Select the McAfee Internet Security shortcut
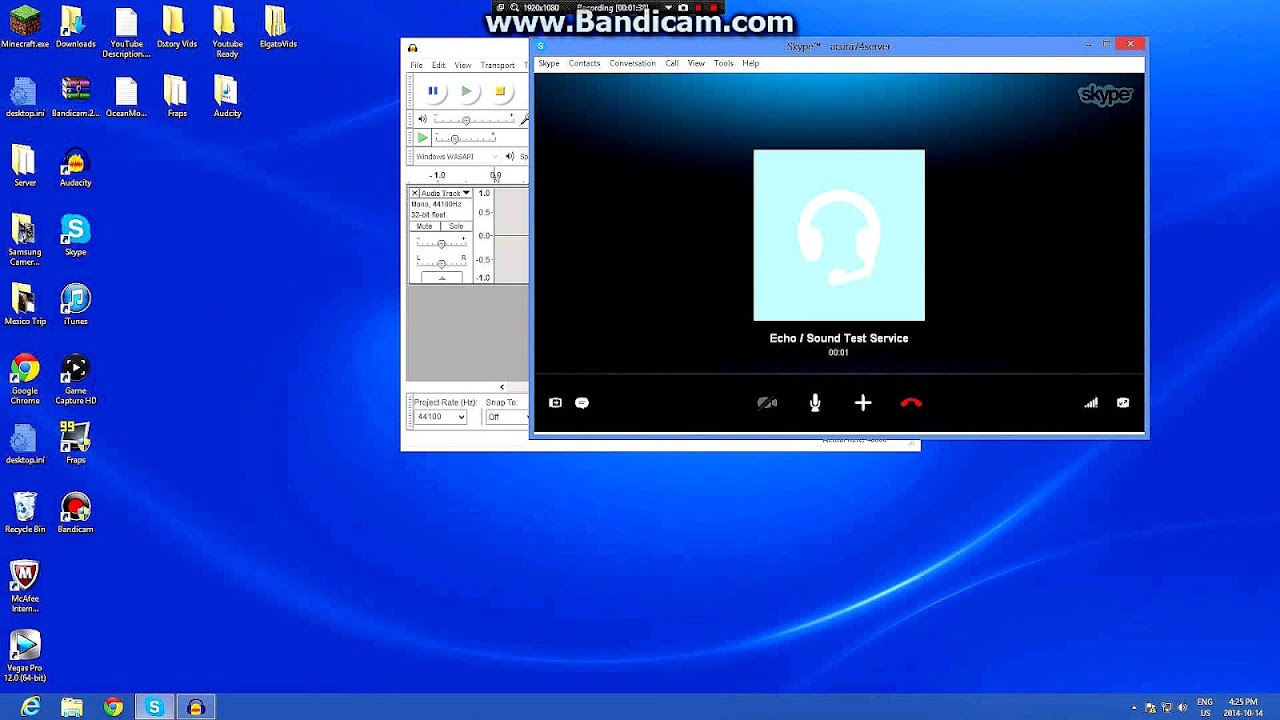1280x720 pixels. tap(25, 587)
